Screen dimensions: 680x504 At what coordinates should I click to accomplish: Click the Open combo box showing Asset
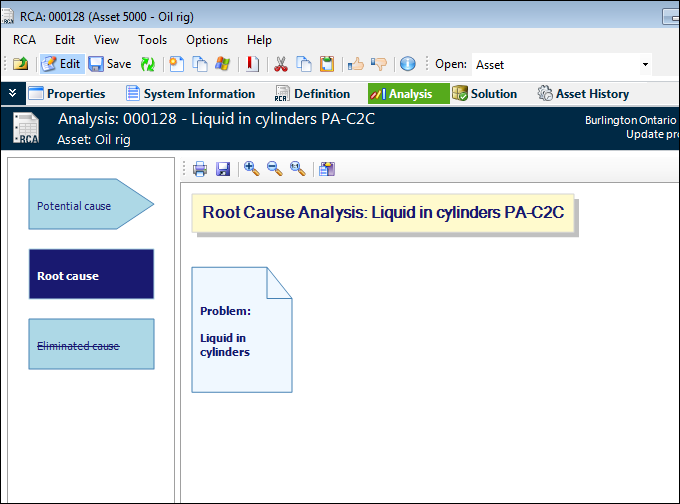coord(562,65)
